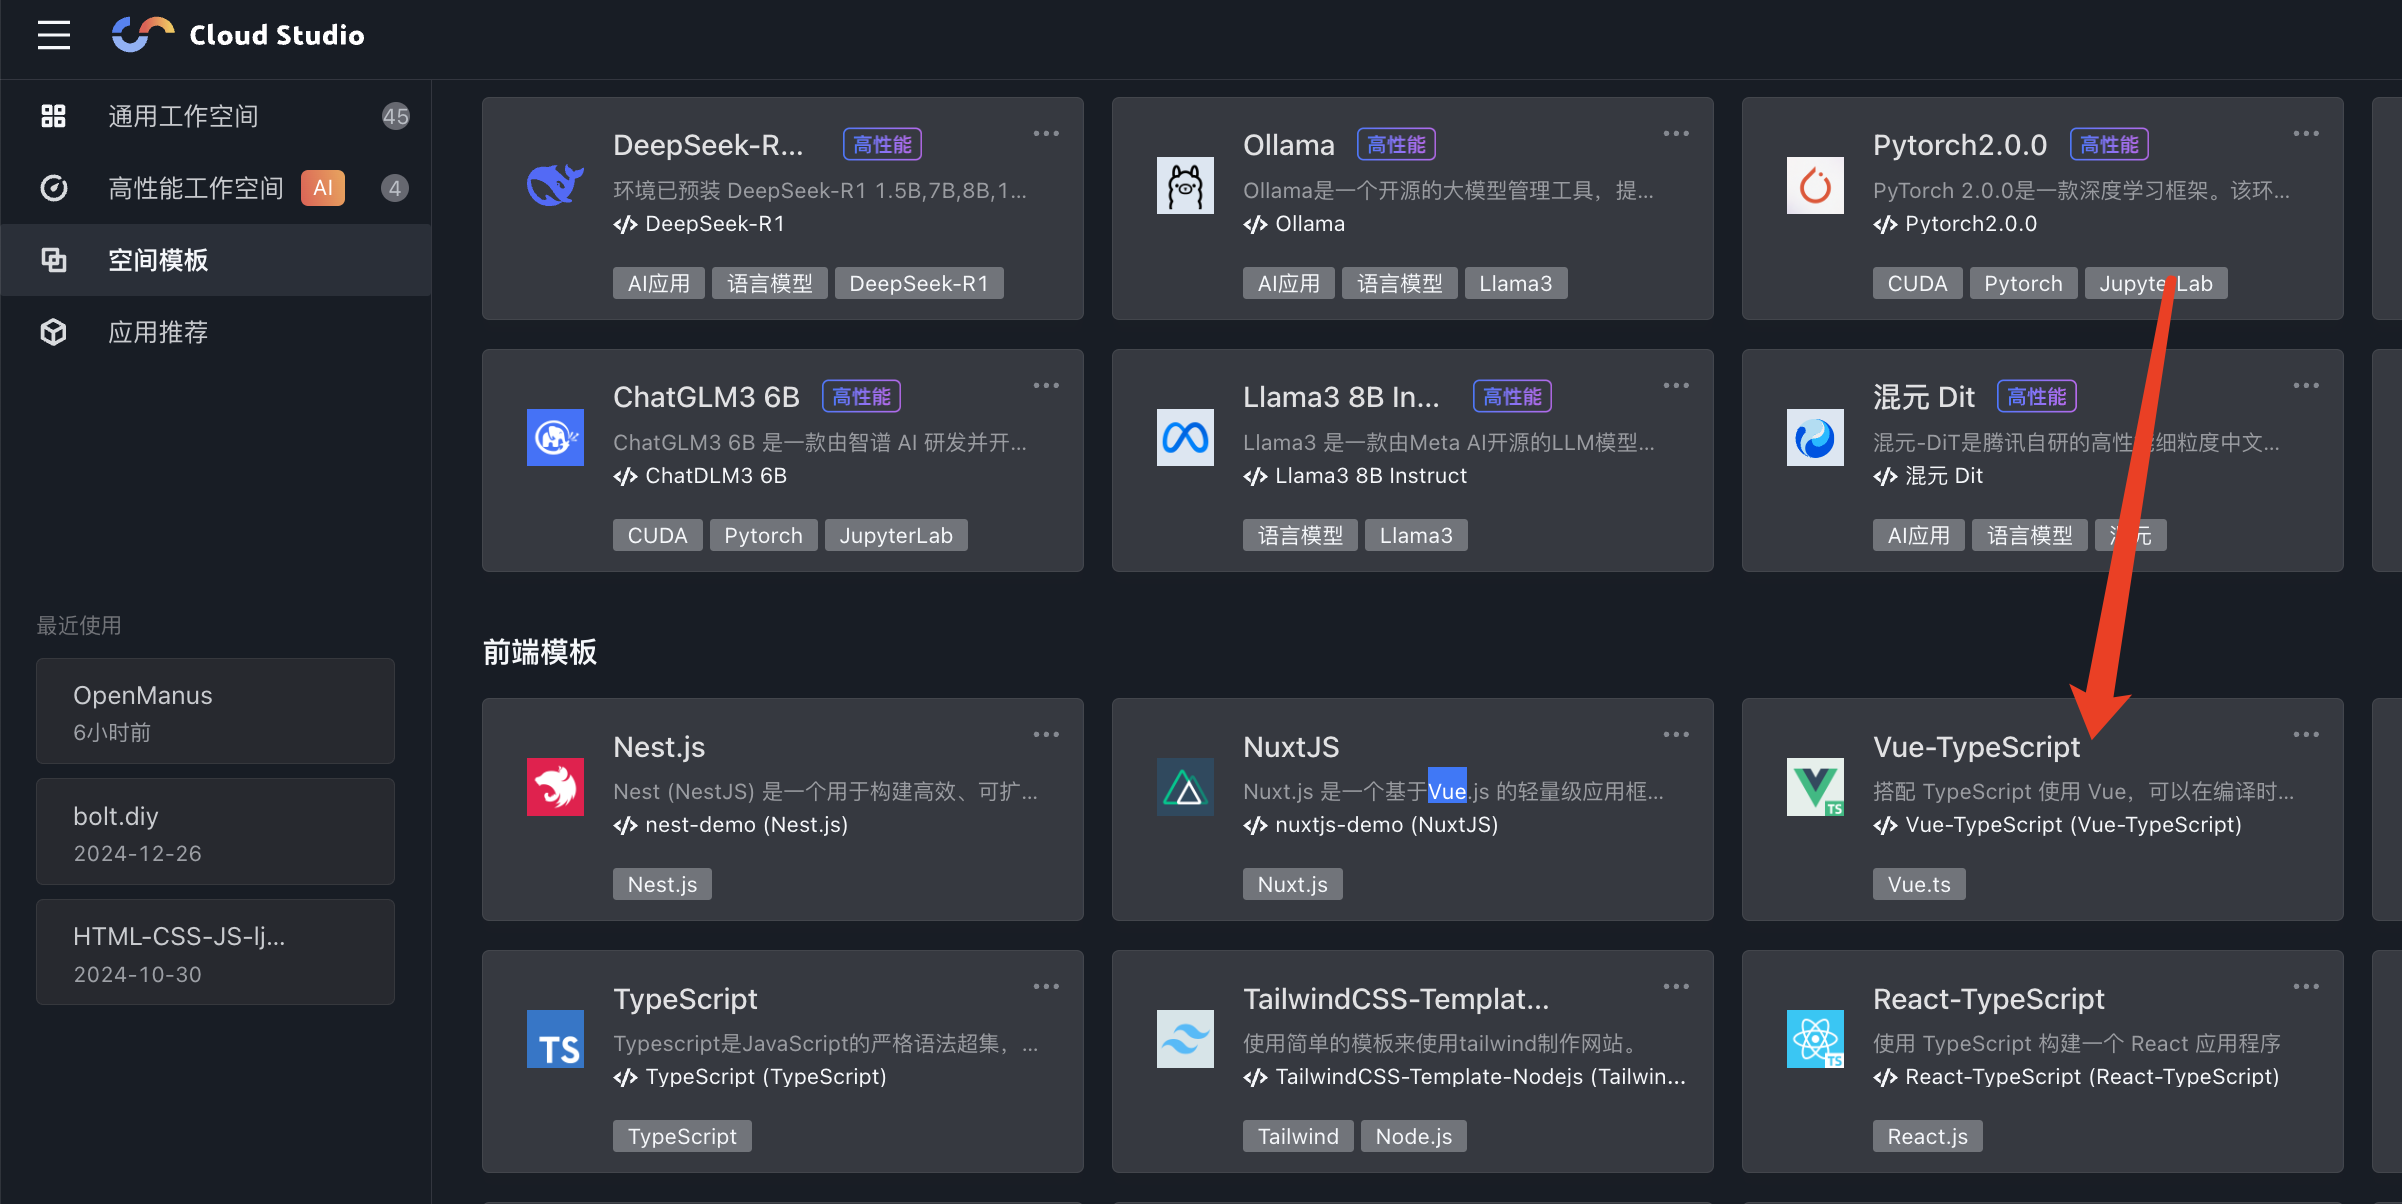Click the 语言模型 tag on 混元 Dit card
2402x1204 pixels.
click(x=2029, y=535)
